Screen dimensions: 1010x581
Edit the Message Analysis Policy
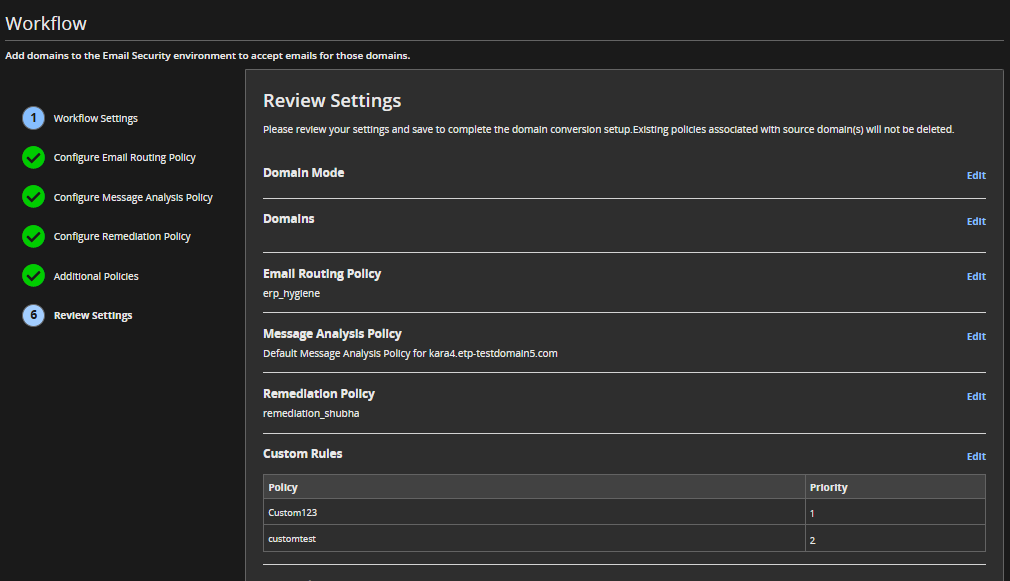[976, 336]
